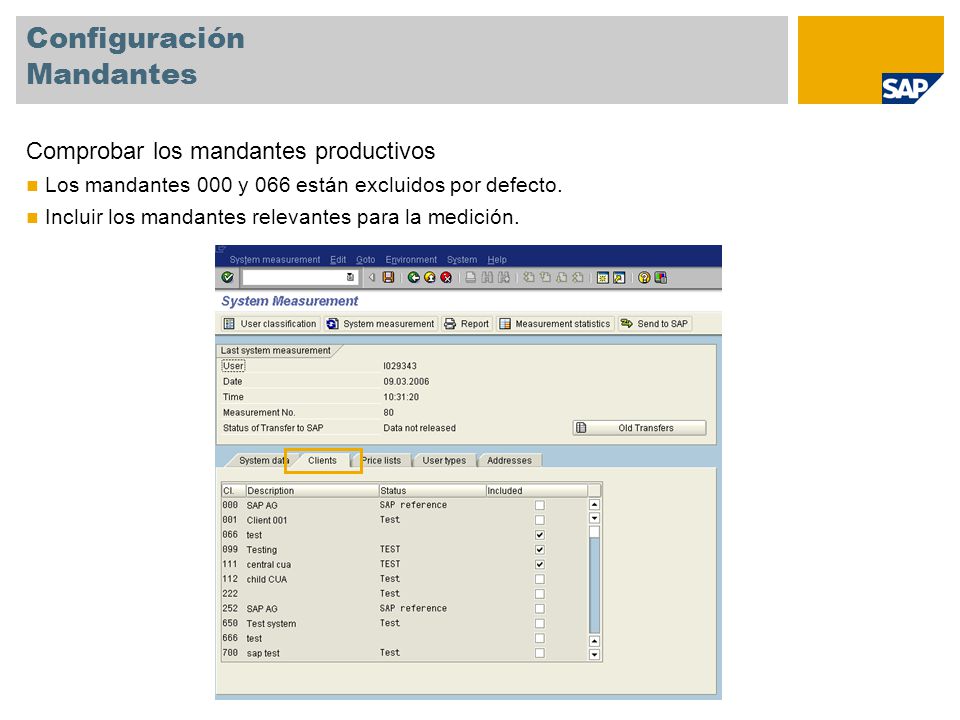
Task: Tick Included for client 650 Test system
Action: tap(539, 623)
